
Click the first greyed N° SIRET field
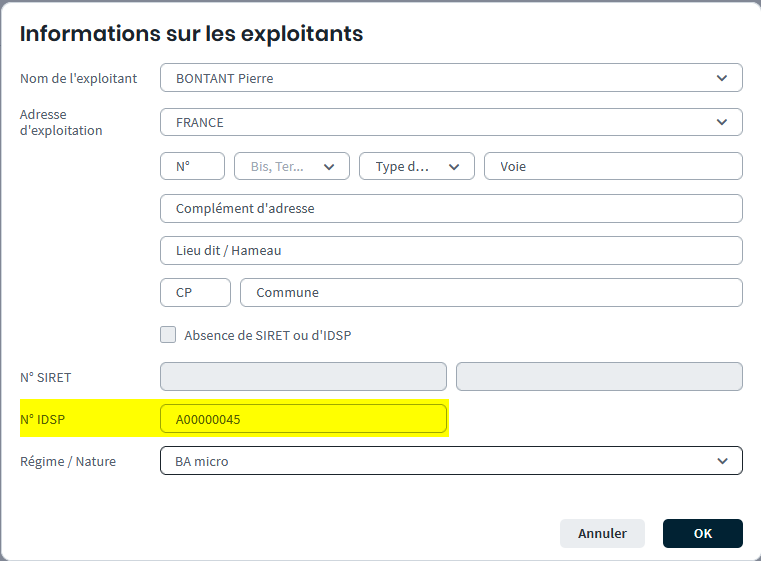pyautogui.click(x=303, y=377)
